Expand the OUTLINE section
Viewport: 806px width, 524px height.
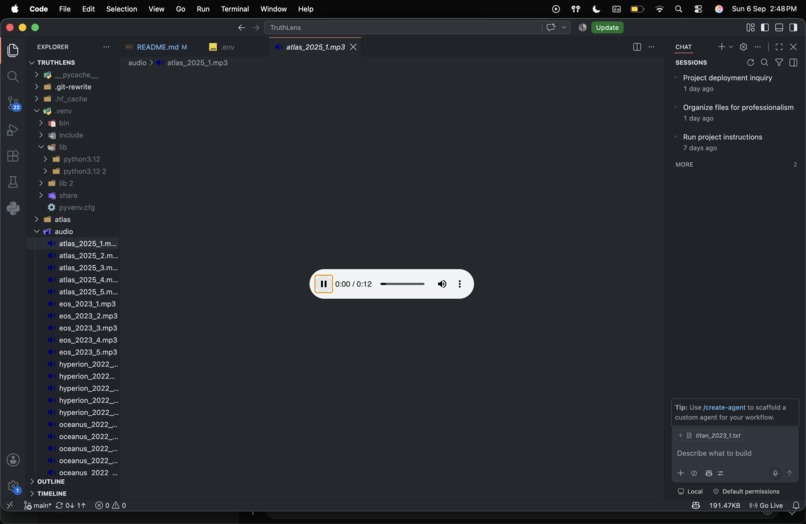pos(74,482)
